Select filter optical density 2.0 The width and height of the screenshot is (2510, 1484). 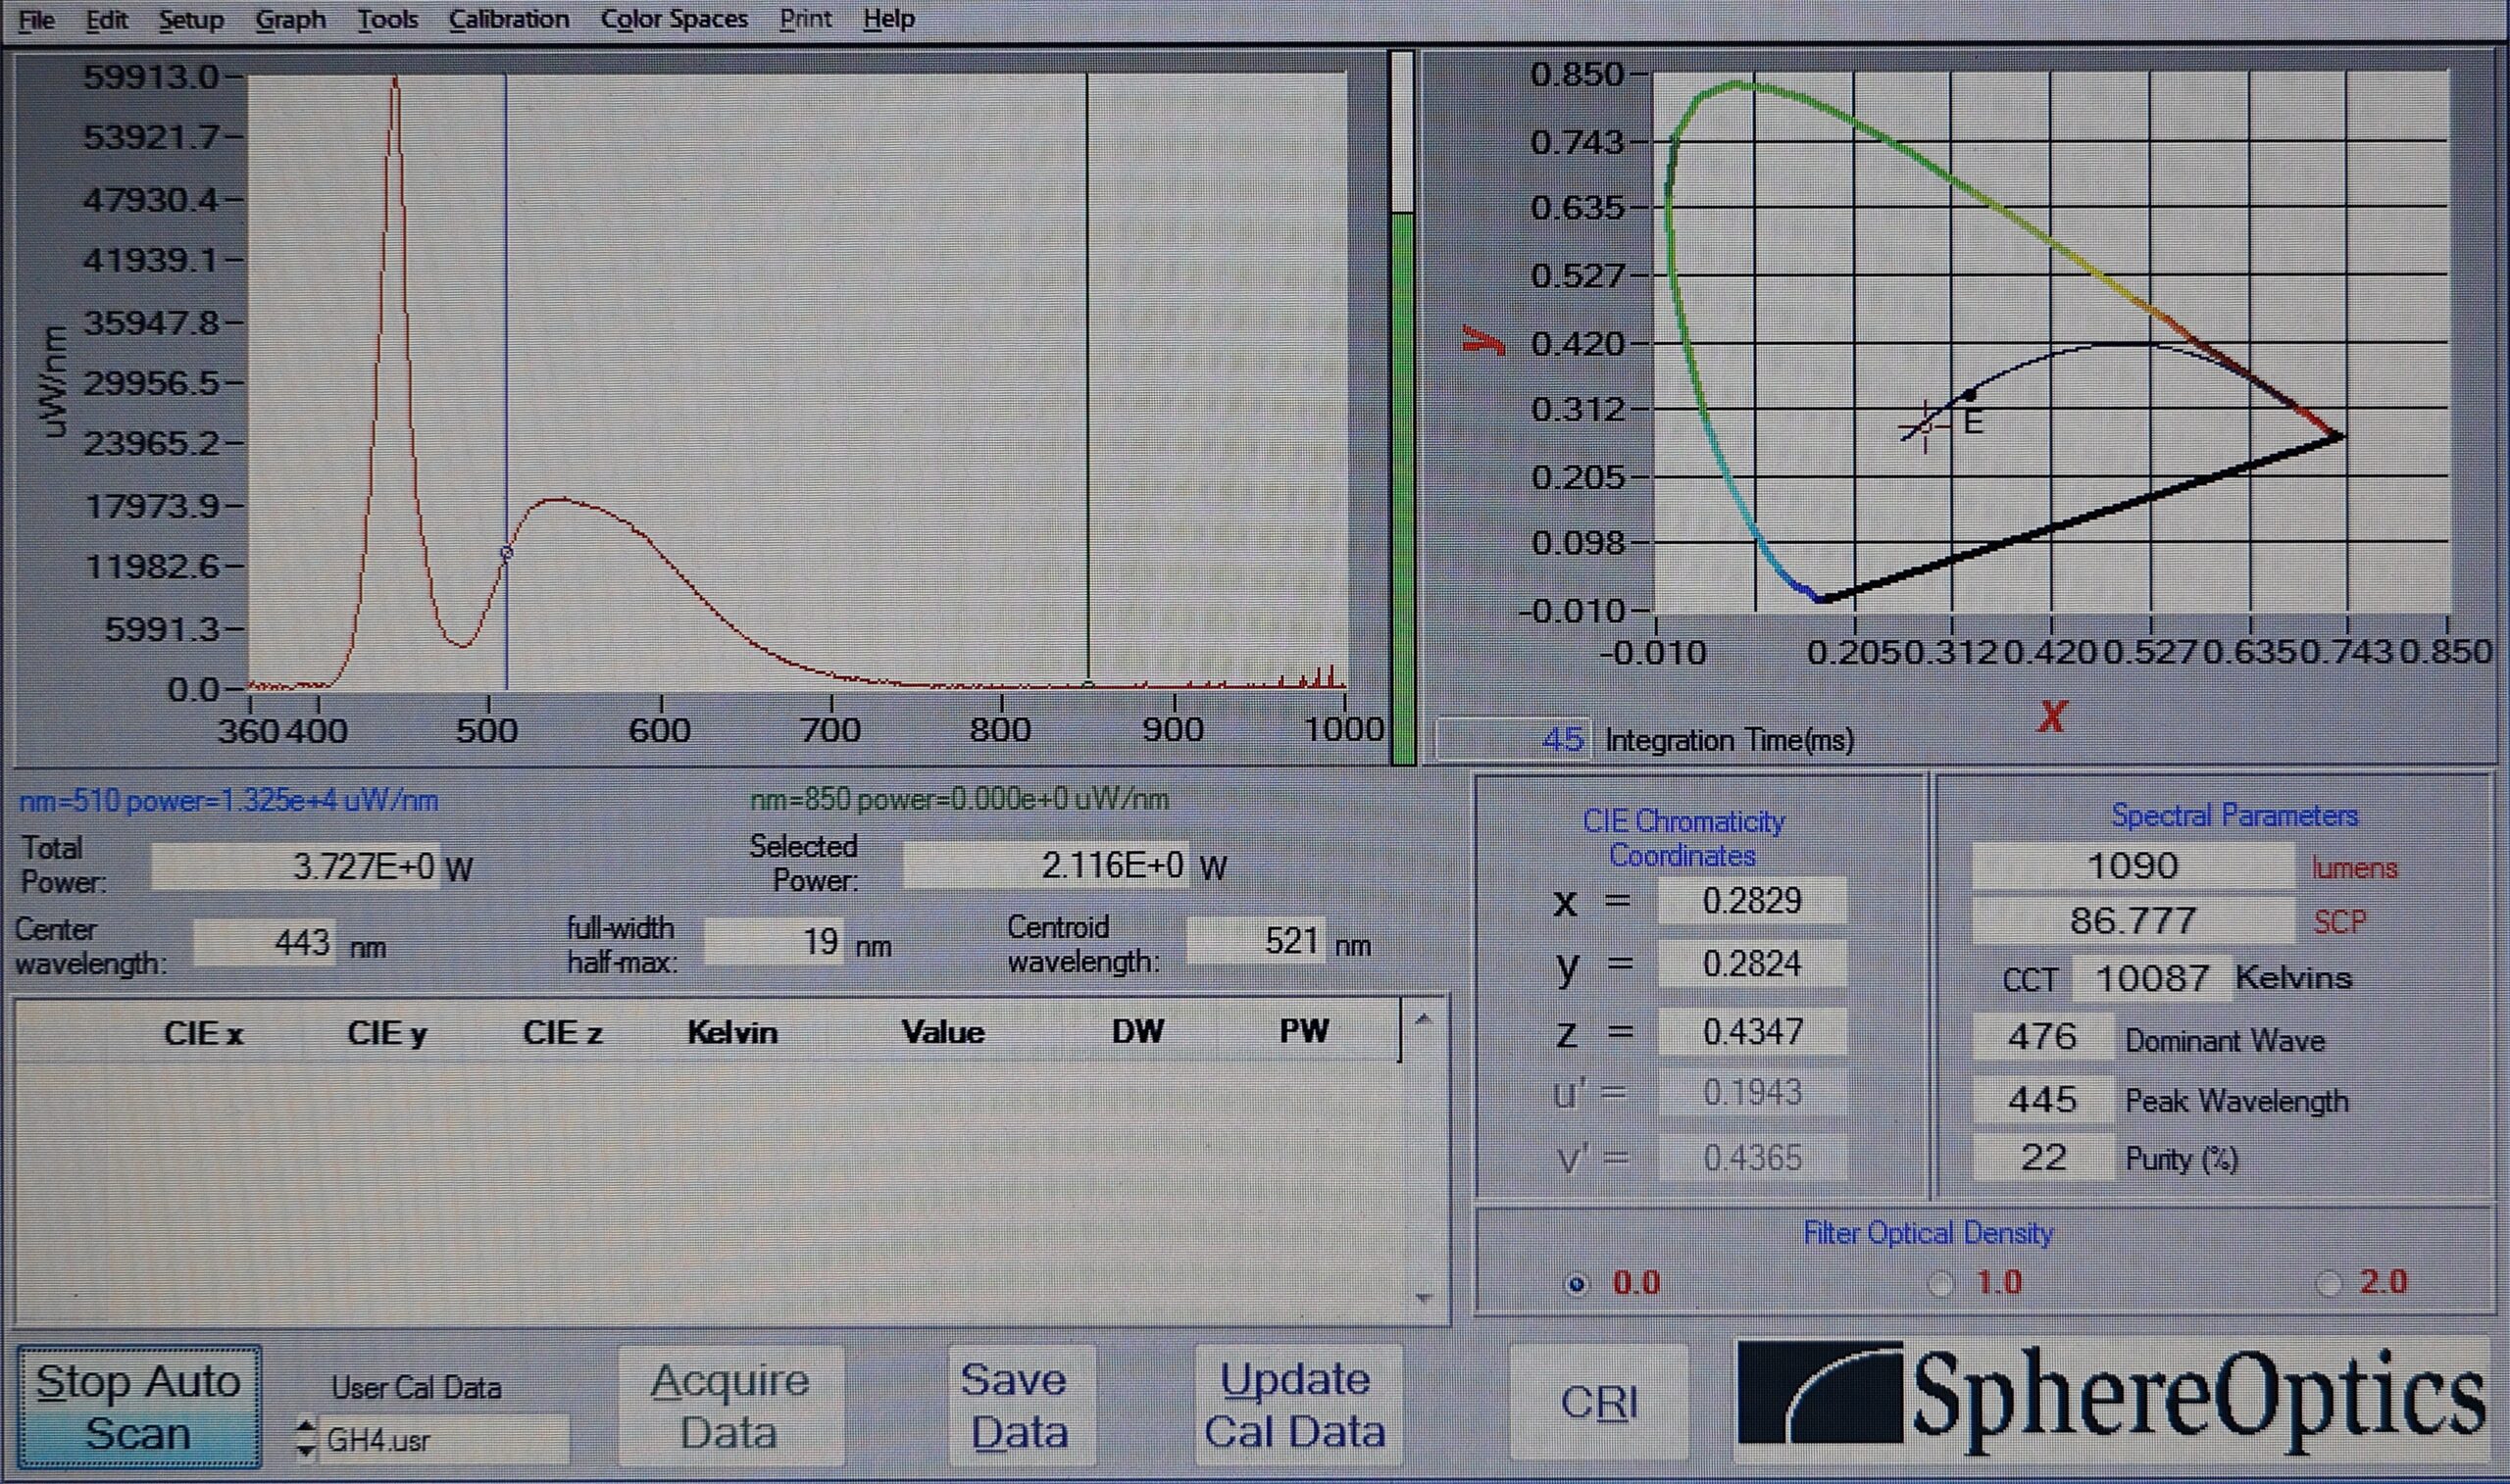pos(2329,1283)
